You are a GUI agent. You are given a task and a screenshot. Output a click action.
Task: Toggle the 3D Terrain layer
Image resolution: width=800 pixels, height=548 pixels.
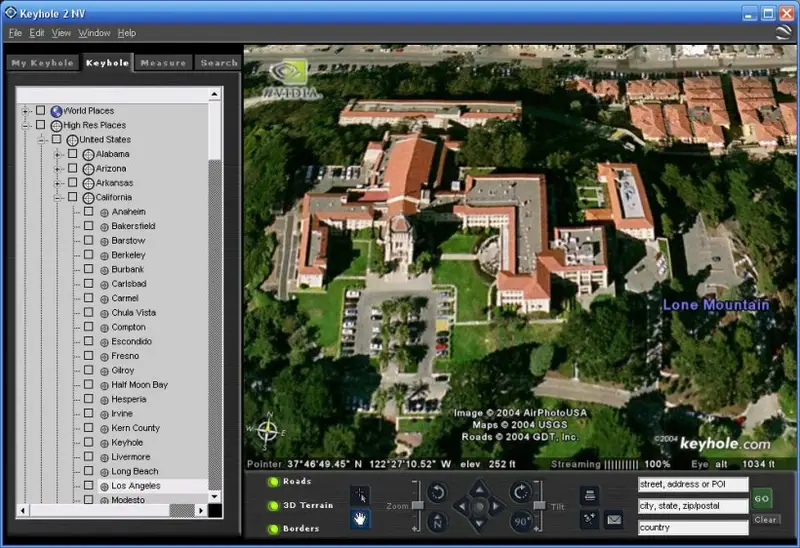[273, 505]
